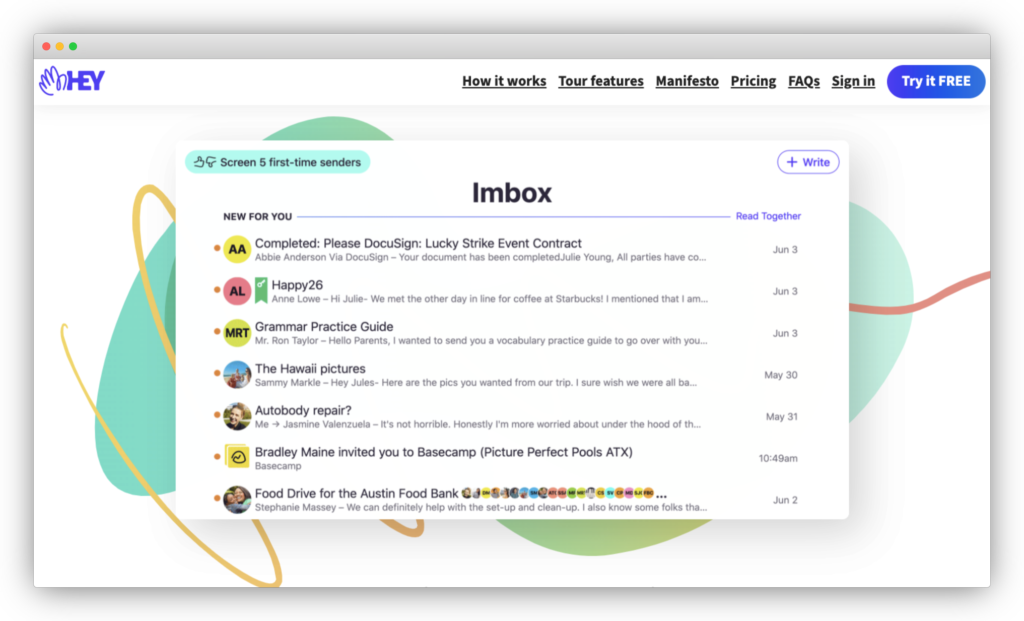This screenshot has width=1024, height=621.
Task: Open Tour features in navigation
Action: click(x=600, y=81)
